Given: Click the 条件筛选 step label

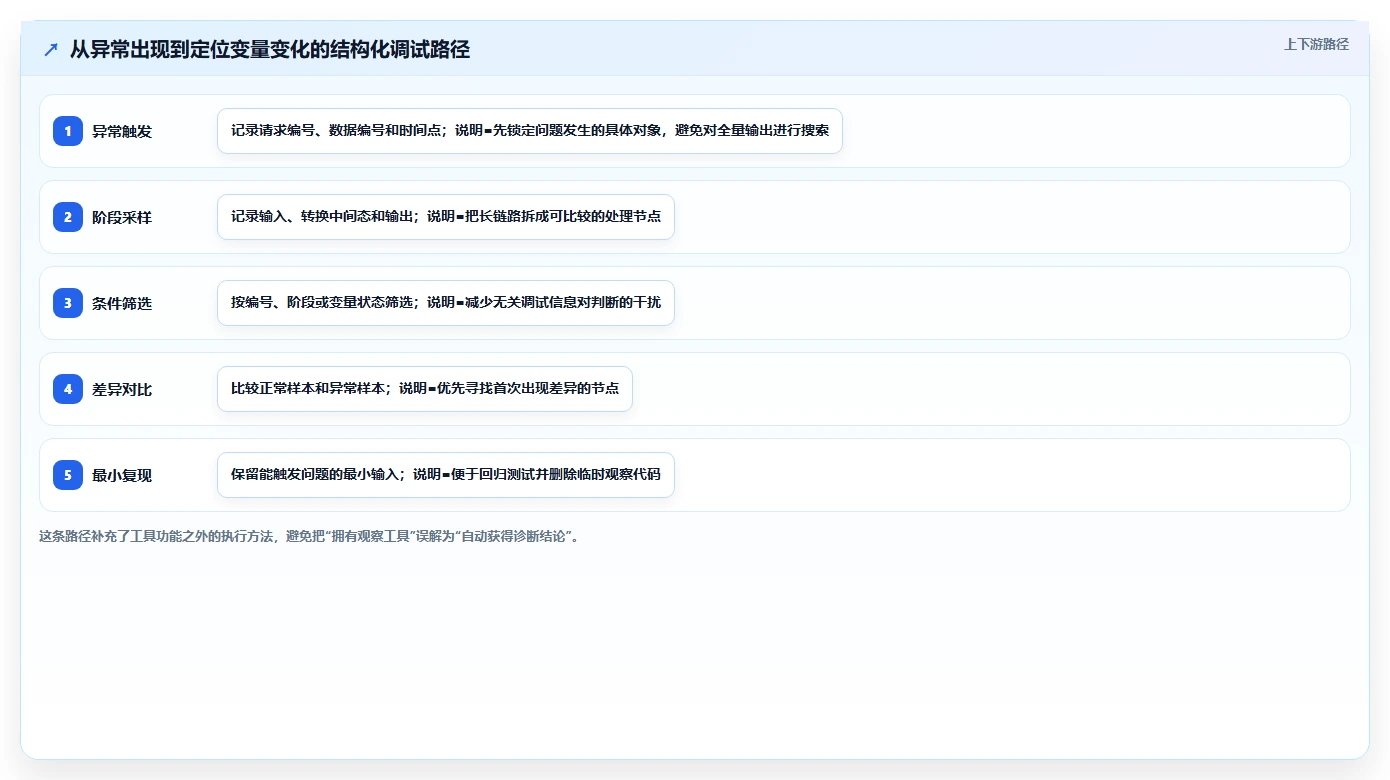Looking at the screenshot, I should click(x=122, y=303).
